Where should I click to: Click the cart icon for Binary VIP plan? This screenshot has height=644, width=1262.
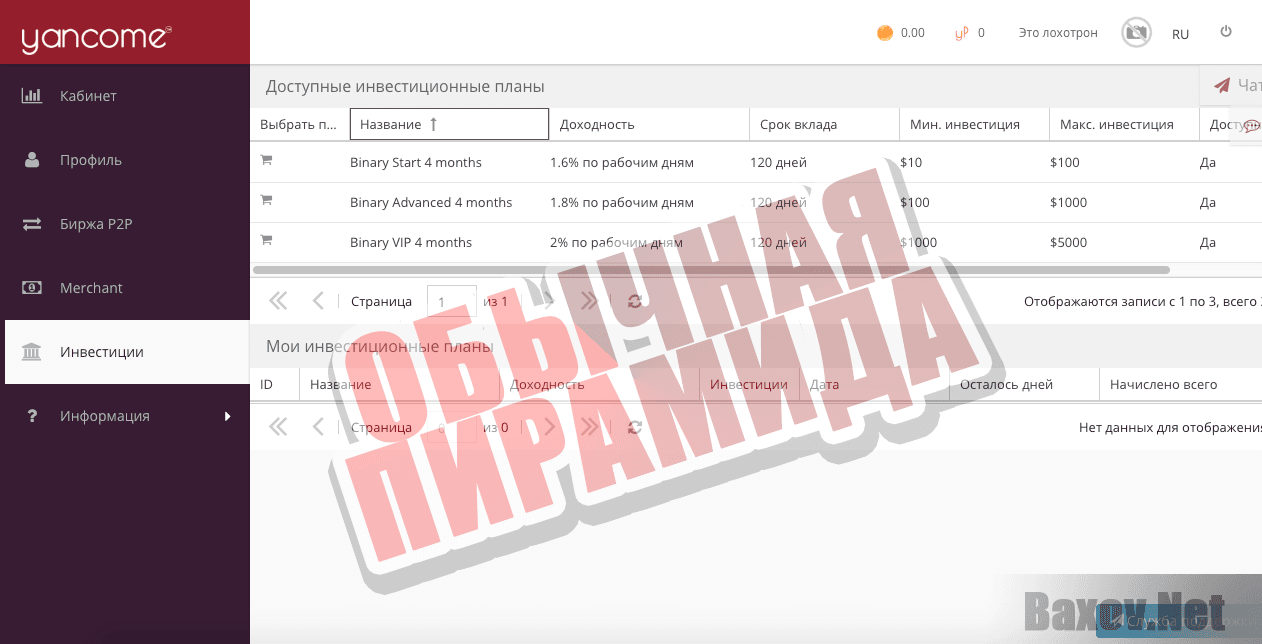coord(266,240)
